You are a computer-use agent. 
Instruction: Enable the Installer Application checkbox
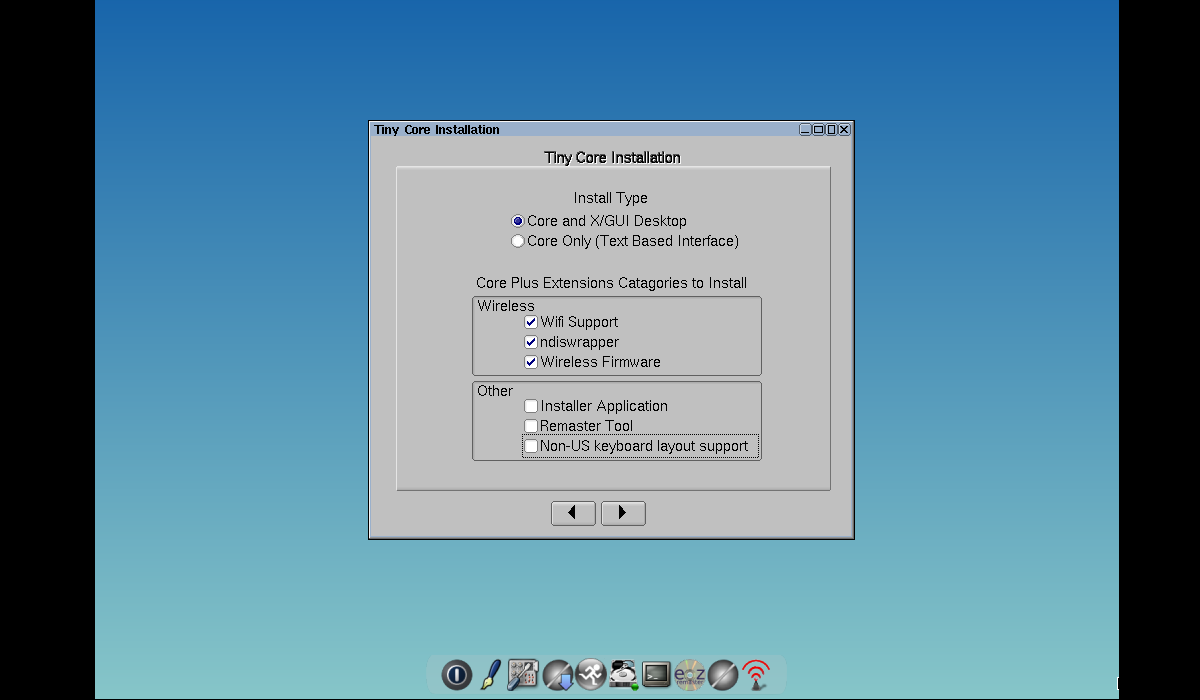[531, 406]
